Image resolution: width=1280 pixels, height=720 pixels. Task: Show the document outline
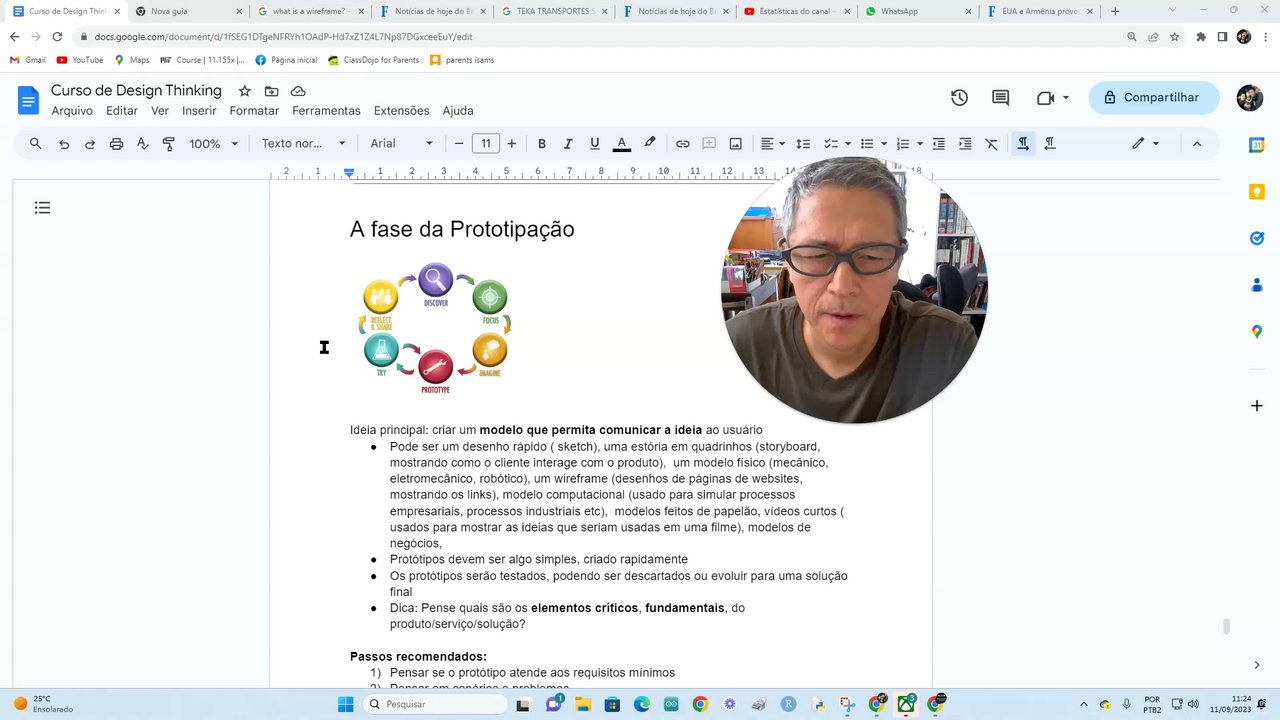(x=42, y=208)
